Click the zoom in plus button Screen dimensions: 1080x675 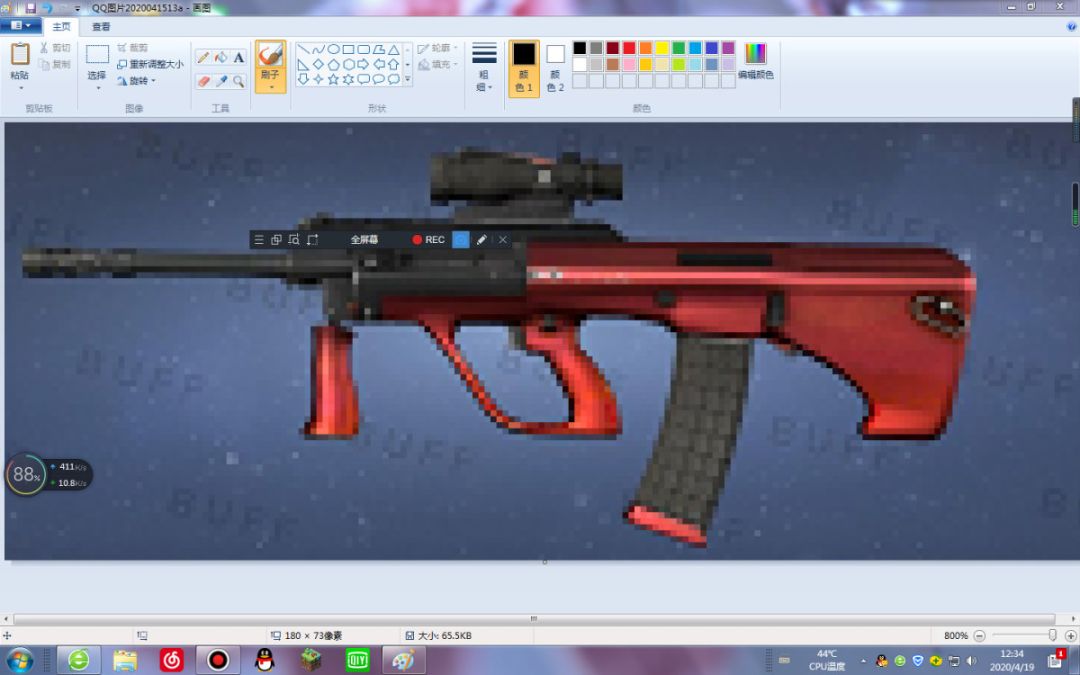[1070, 636]
